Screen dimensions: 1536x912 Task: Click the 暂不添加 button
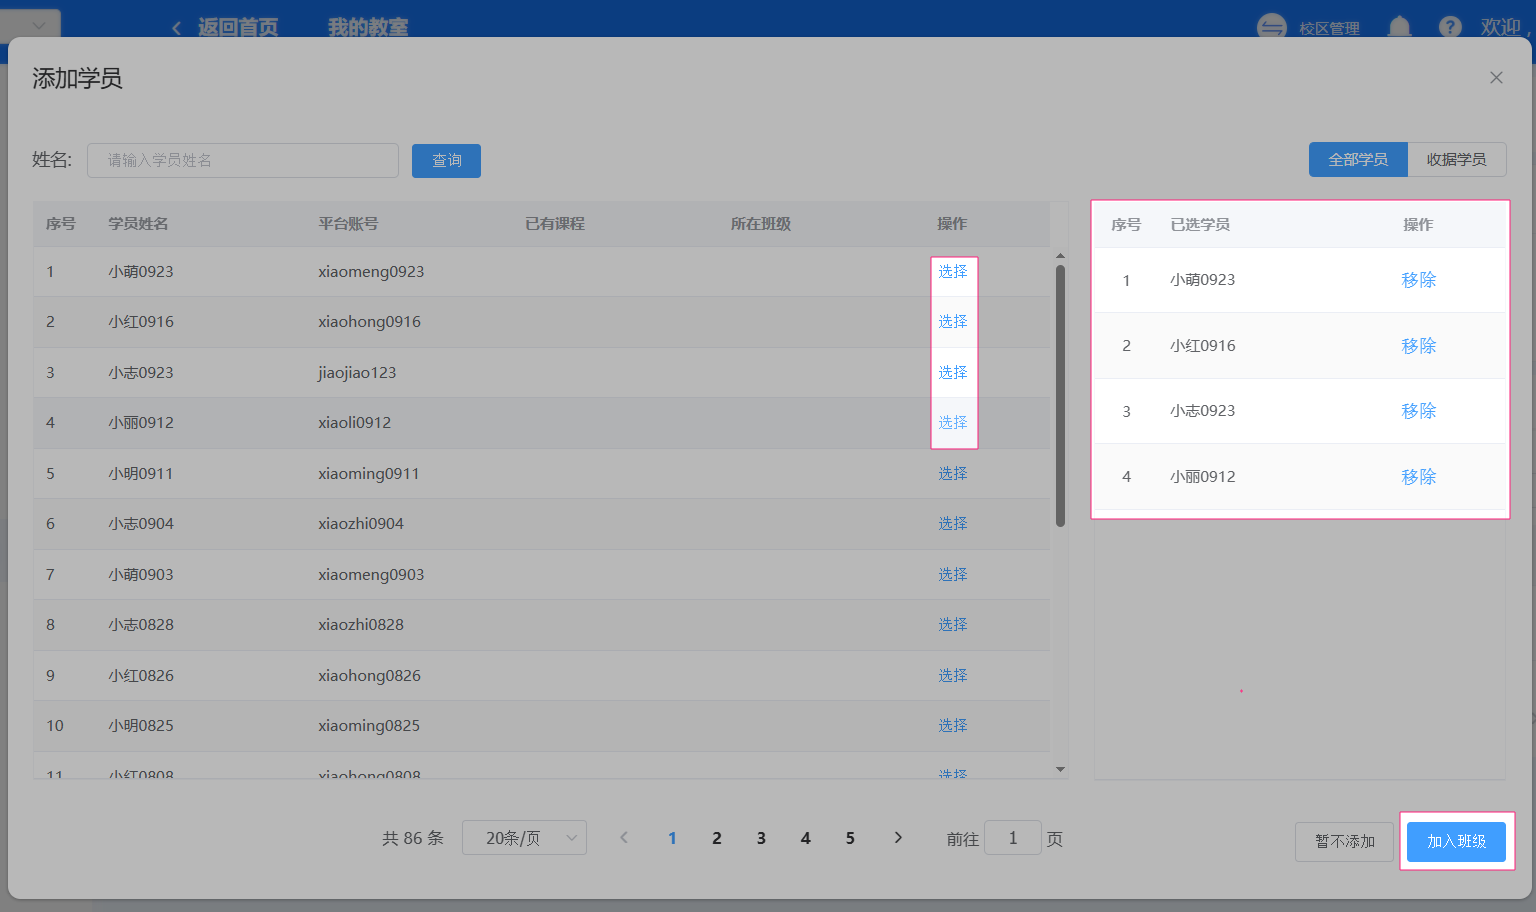[1345, 842]
